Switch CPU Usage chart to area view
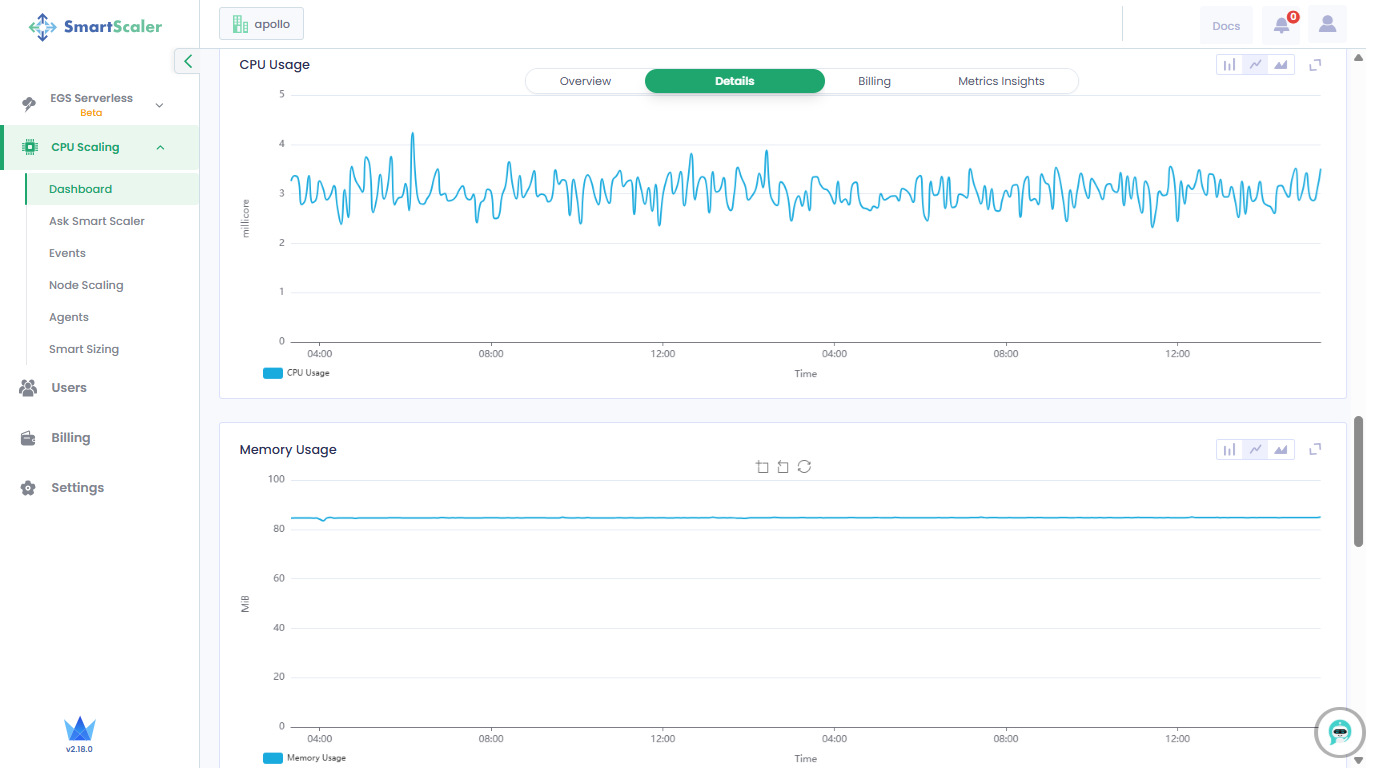The height and width of the screenshot is (784, 1381). (x=1281, y=65)
